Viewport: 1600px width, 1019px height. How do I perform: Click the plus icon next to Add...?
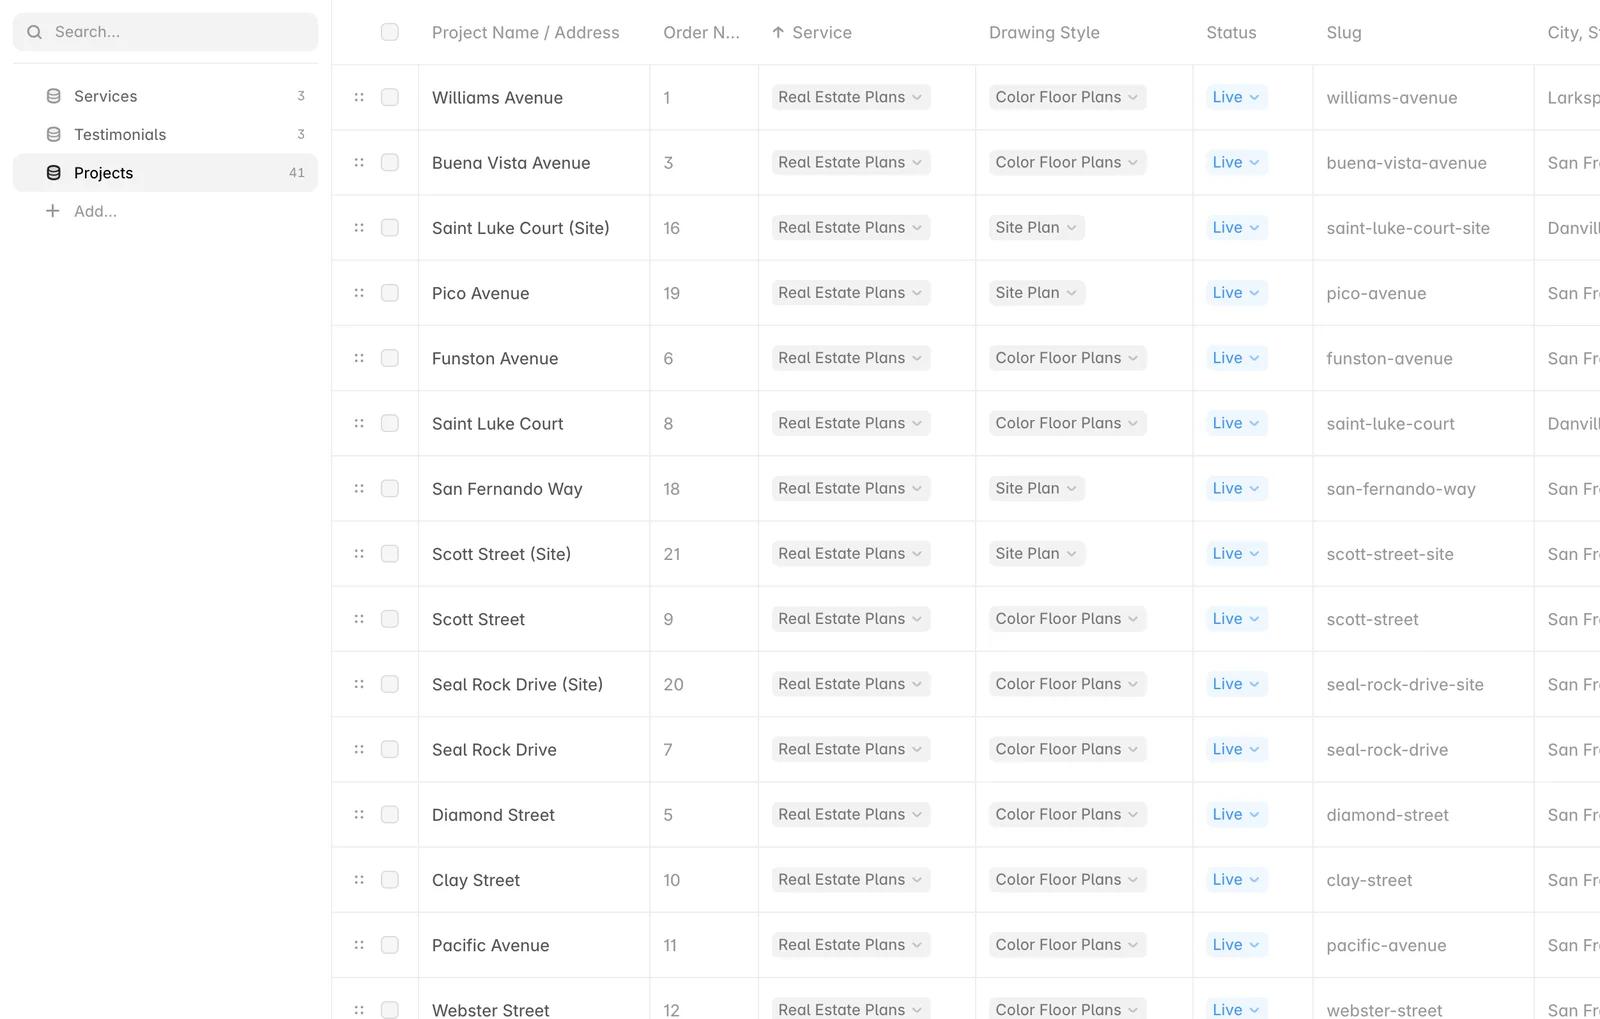[53, 211]
